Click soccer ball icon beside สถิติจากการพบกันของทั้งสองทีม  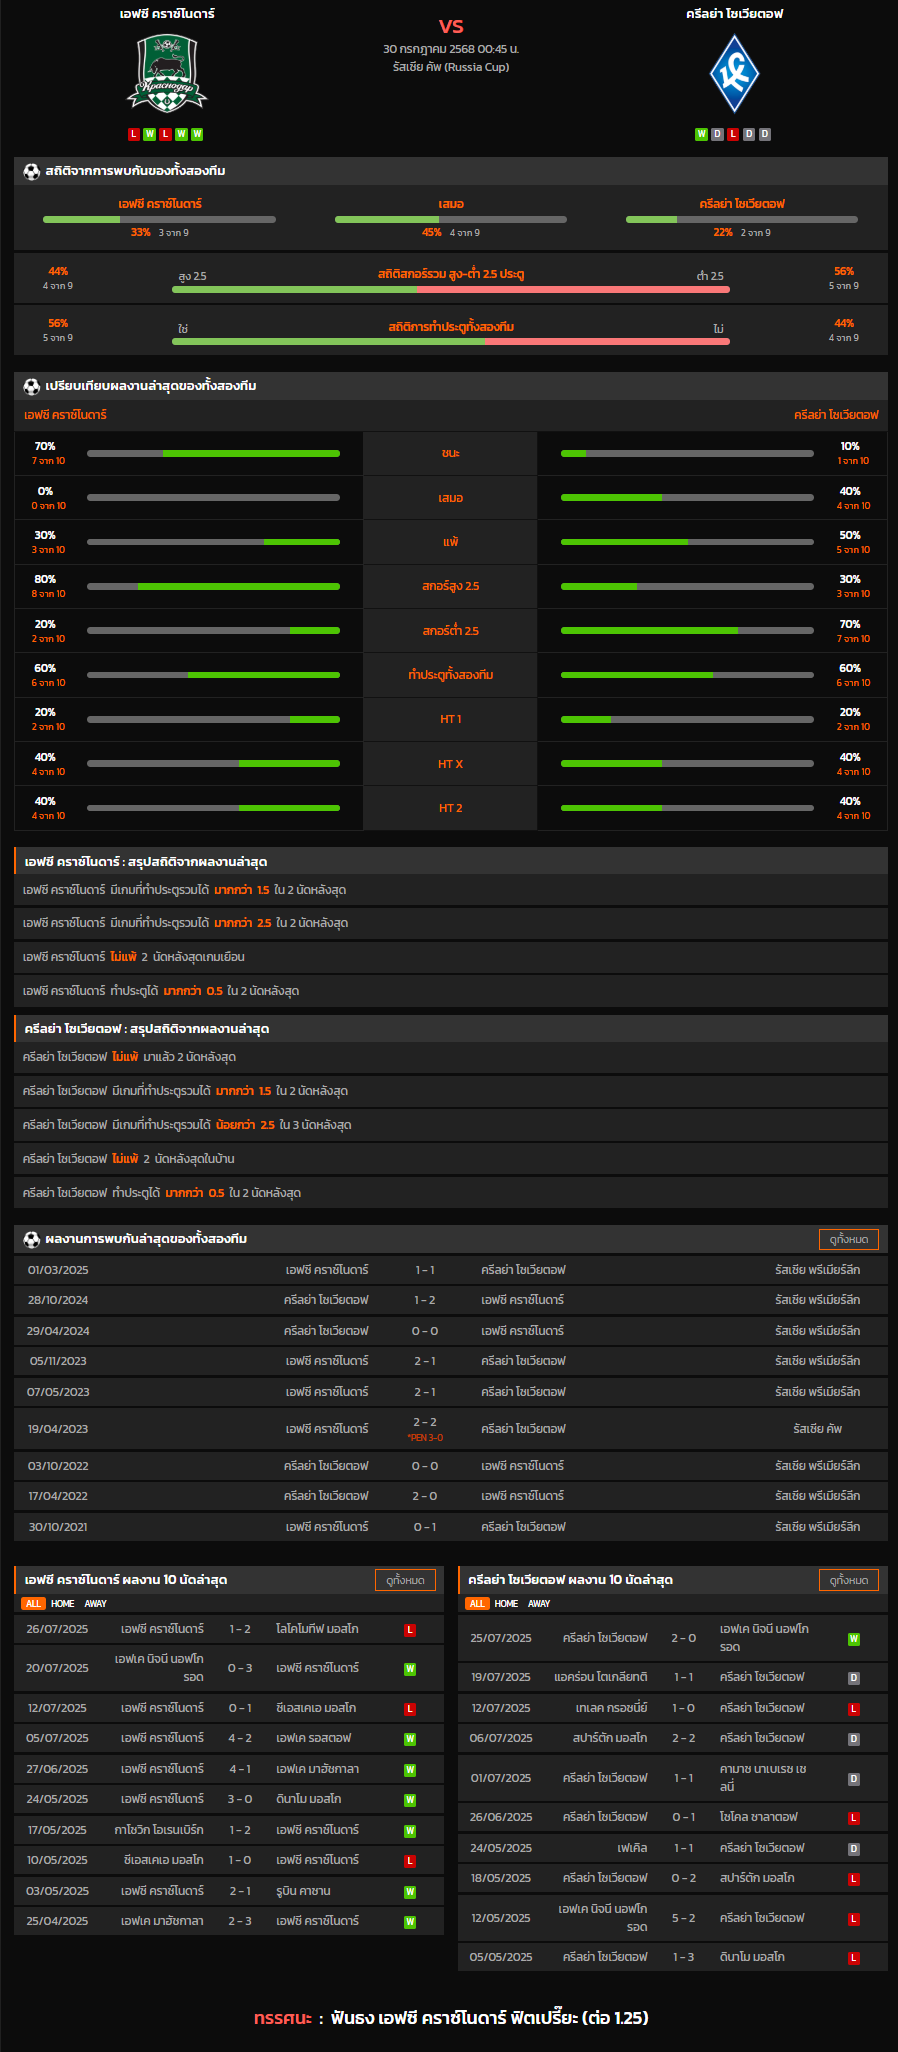click(x=31, y=171)
